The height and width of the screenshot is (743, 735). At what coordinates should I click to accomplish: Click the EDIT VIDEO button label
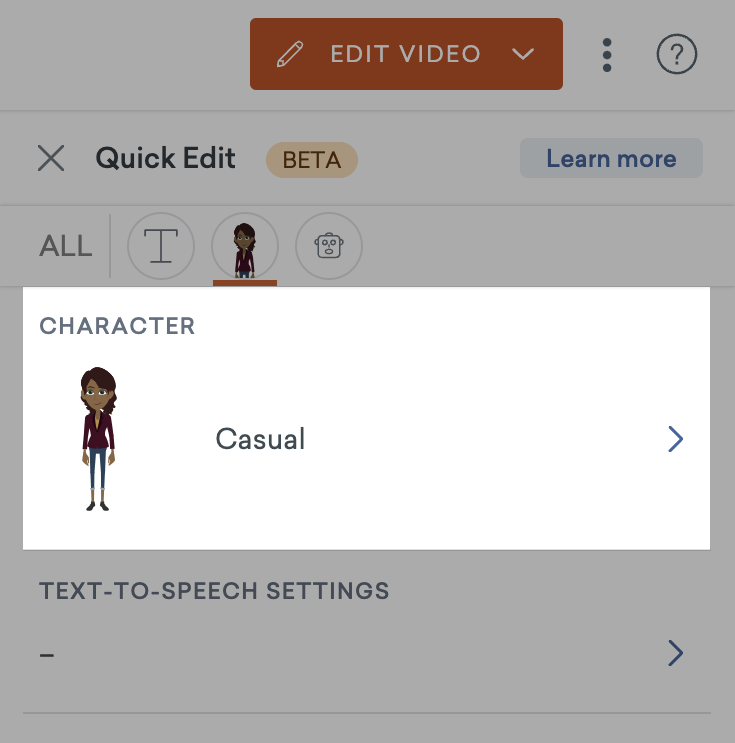[x=406, y=54]
